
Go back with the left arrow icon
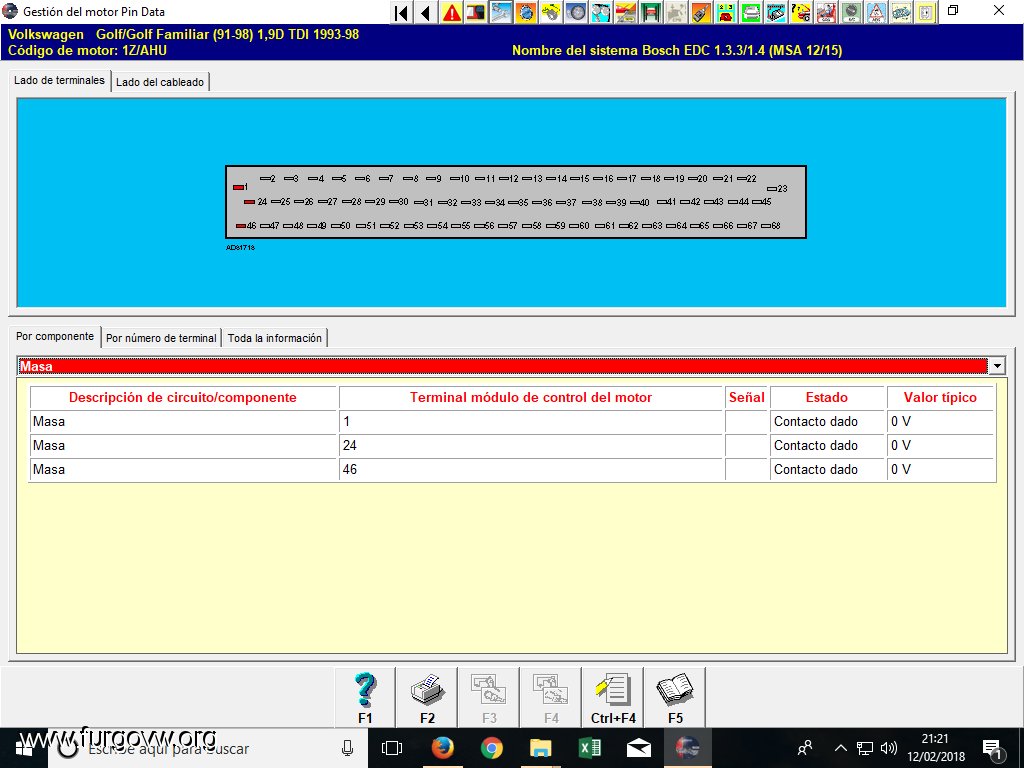[426, 12]
